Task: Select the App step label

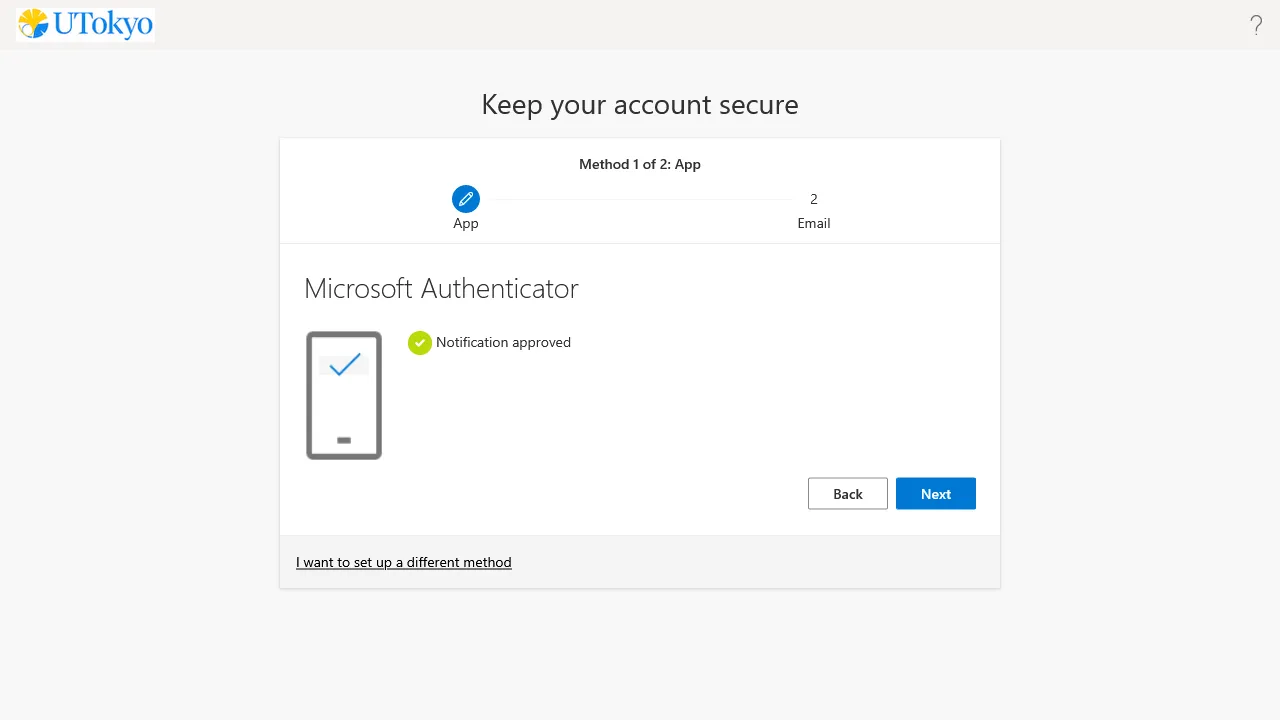Action: pos(466,224)
